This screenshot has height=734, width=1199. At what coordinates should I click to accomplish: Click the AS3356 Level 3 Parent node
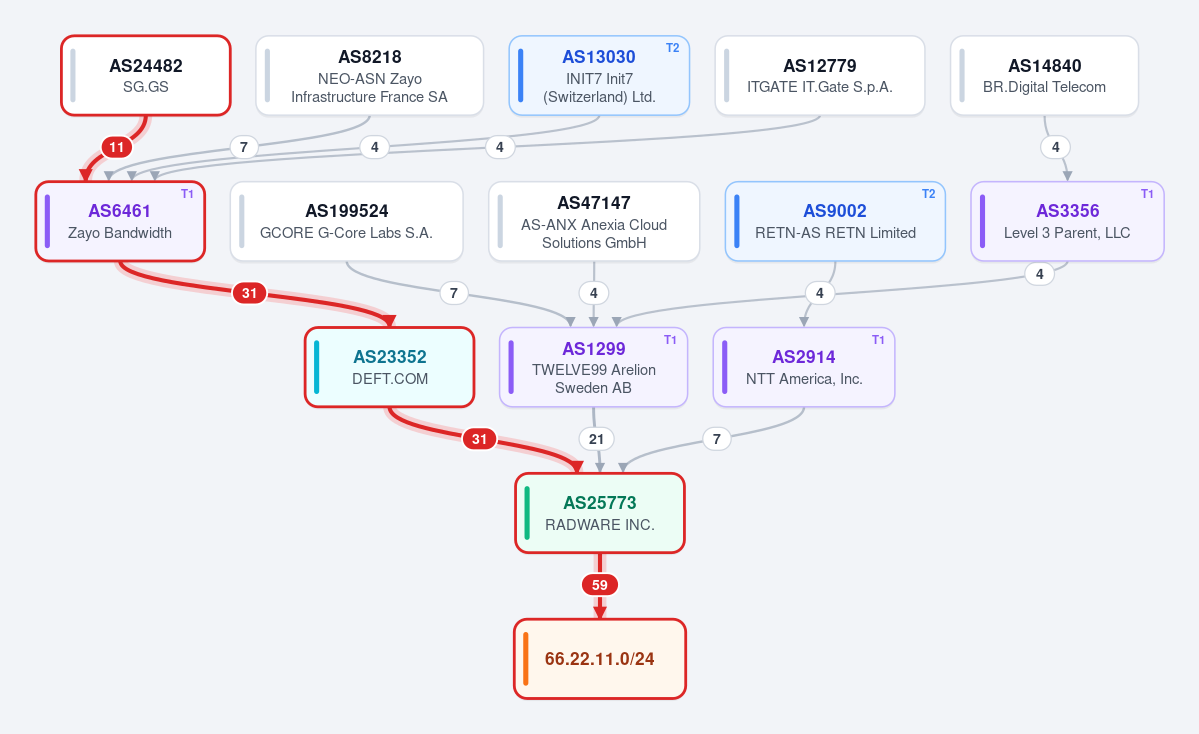(x=1067, y=222)
